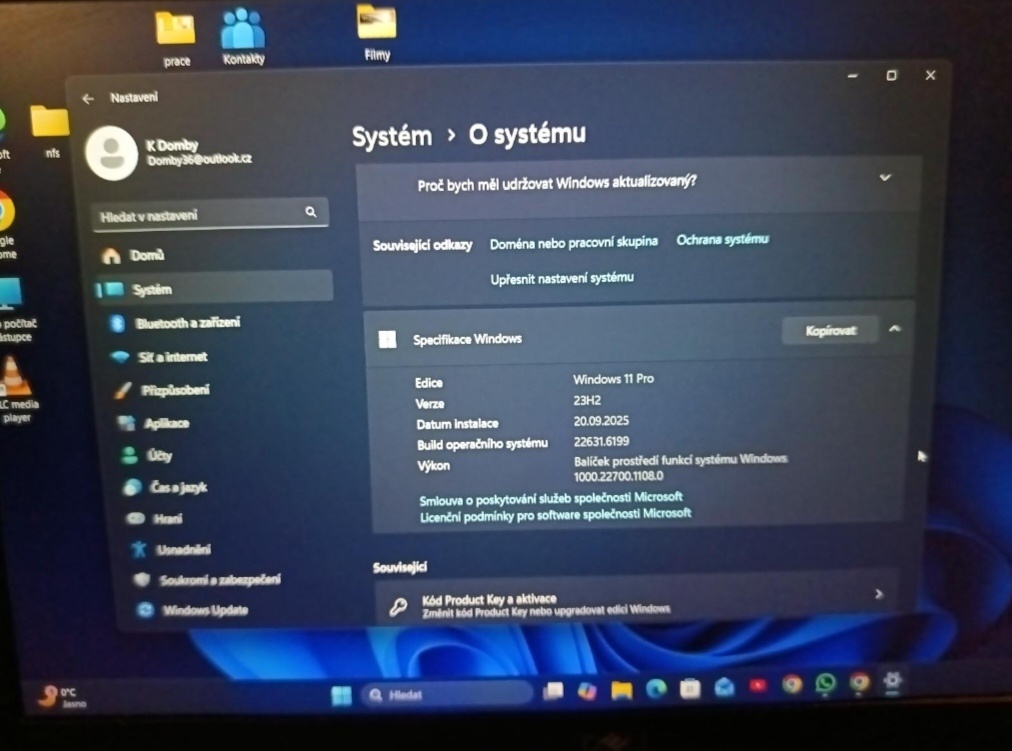Viewport: 1012px width, 751px height.
Task: Click the Start button
Action: pos(342,692)
